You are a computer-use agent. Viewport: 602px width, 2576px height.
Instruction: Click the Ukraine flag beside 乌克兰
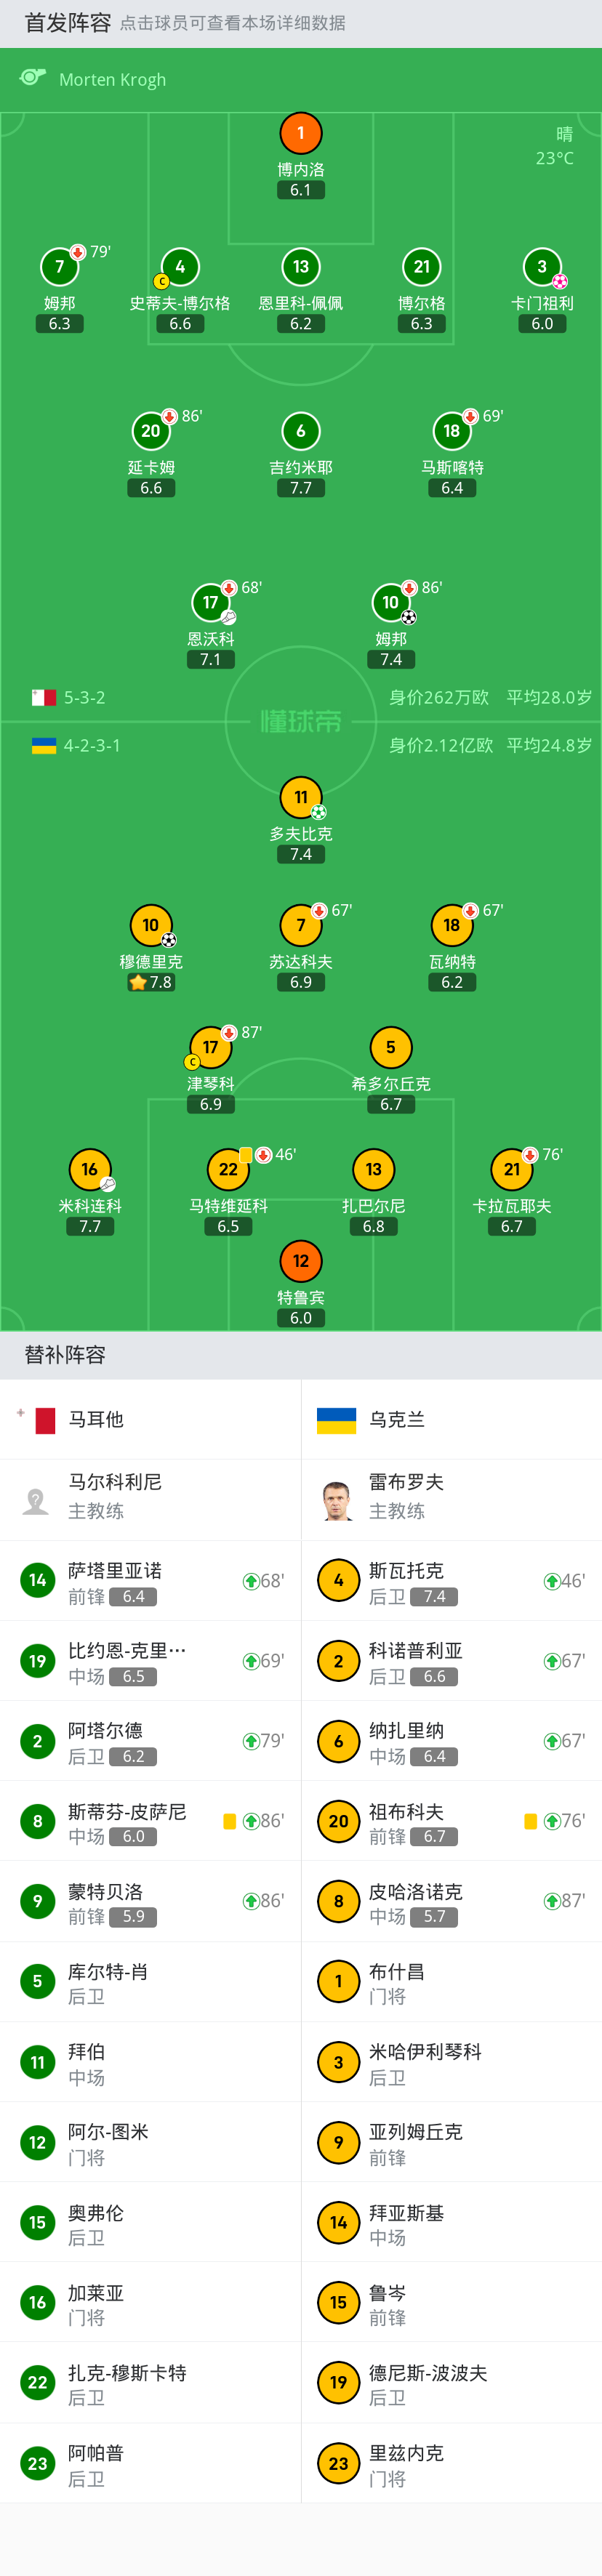click(x=336, y=1420)
